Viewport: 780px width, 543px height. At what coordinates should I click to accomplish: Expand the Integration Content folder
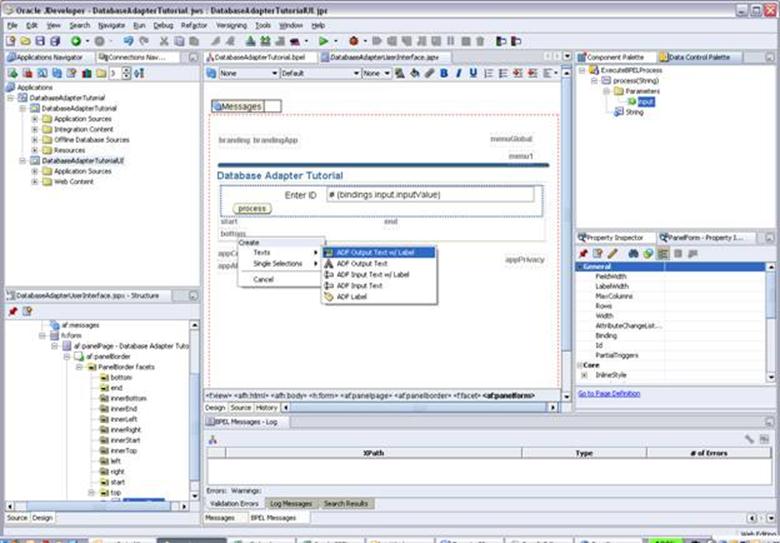35,129
